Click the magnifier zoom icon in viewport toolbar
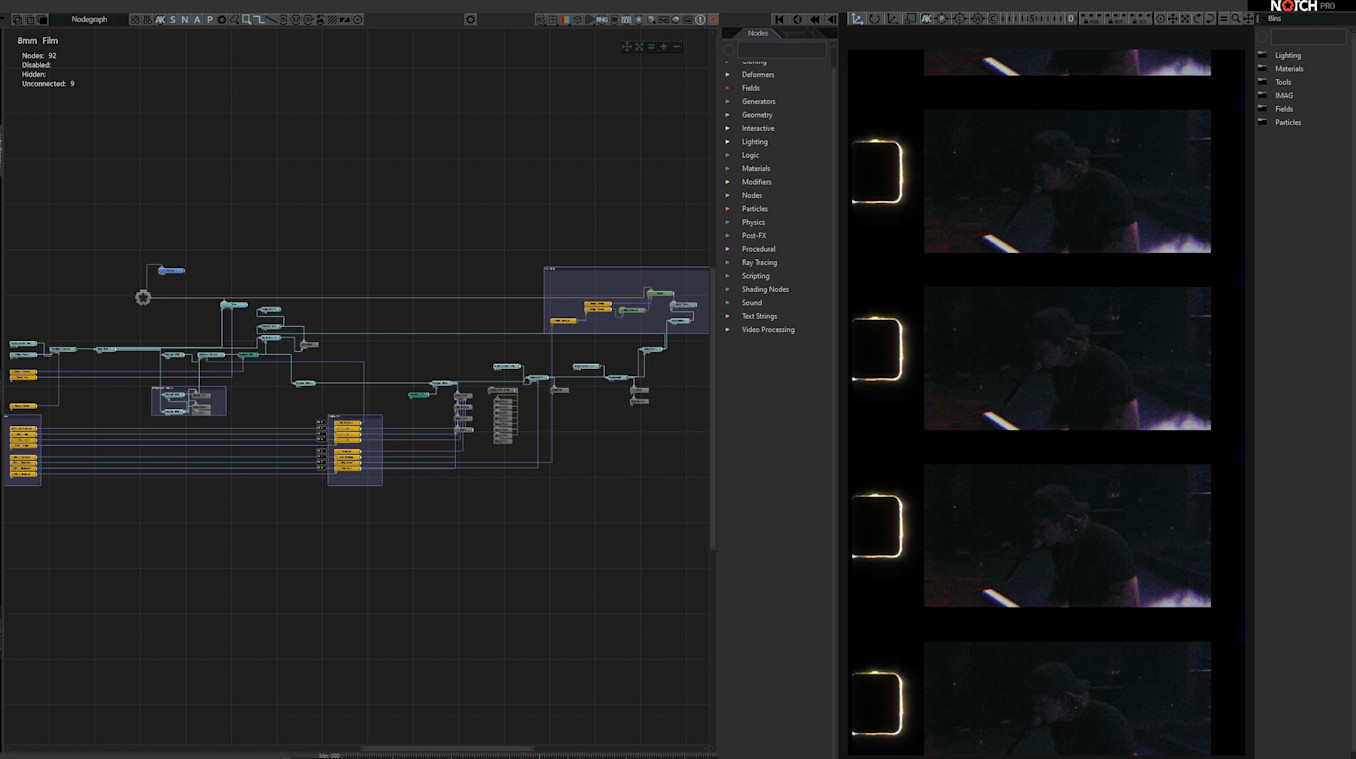Viewport: 1356px width, 759px height. pos(1236,19)
